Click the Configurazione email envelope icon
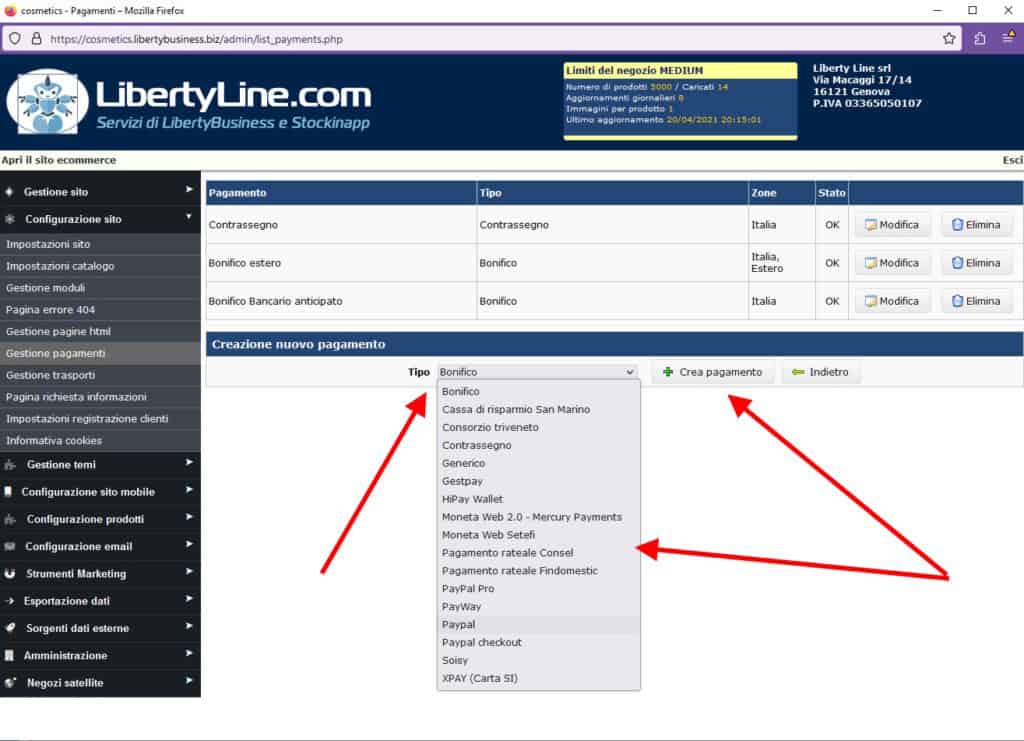This screenshot has width=1024, height=741. point(10,546)
